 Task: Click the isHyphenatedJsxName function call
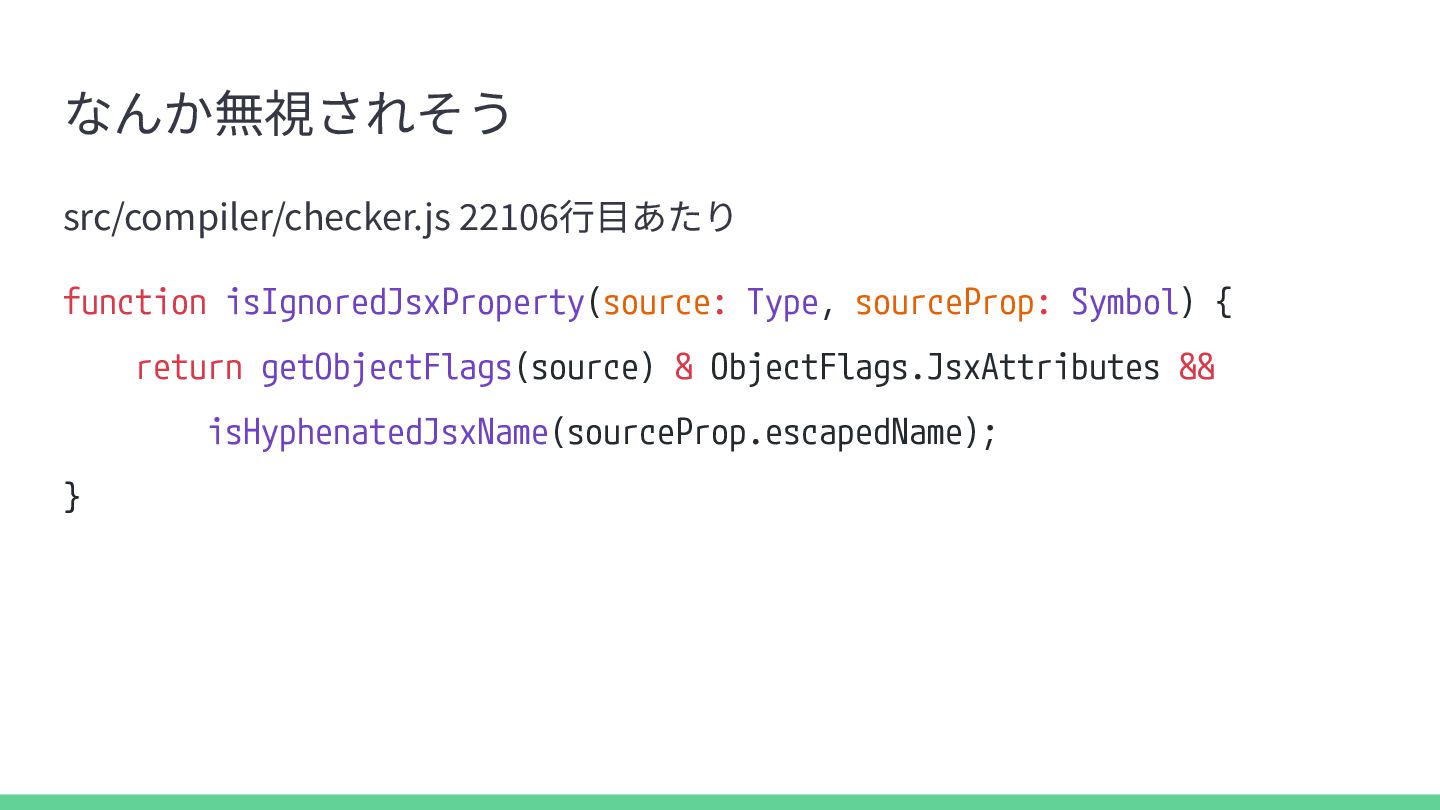click(378, 433)
